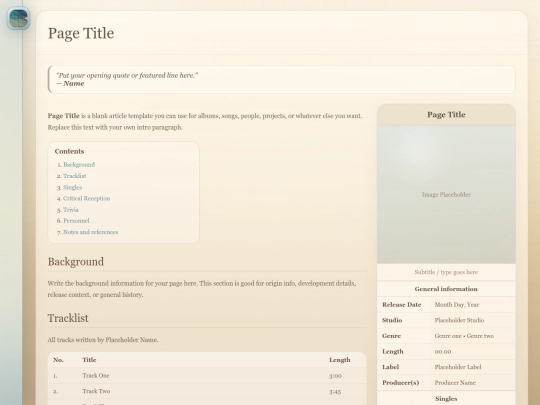Click the 3:00 track length cell
This screenshot has height=405, width=540.
coord(335,376)
